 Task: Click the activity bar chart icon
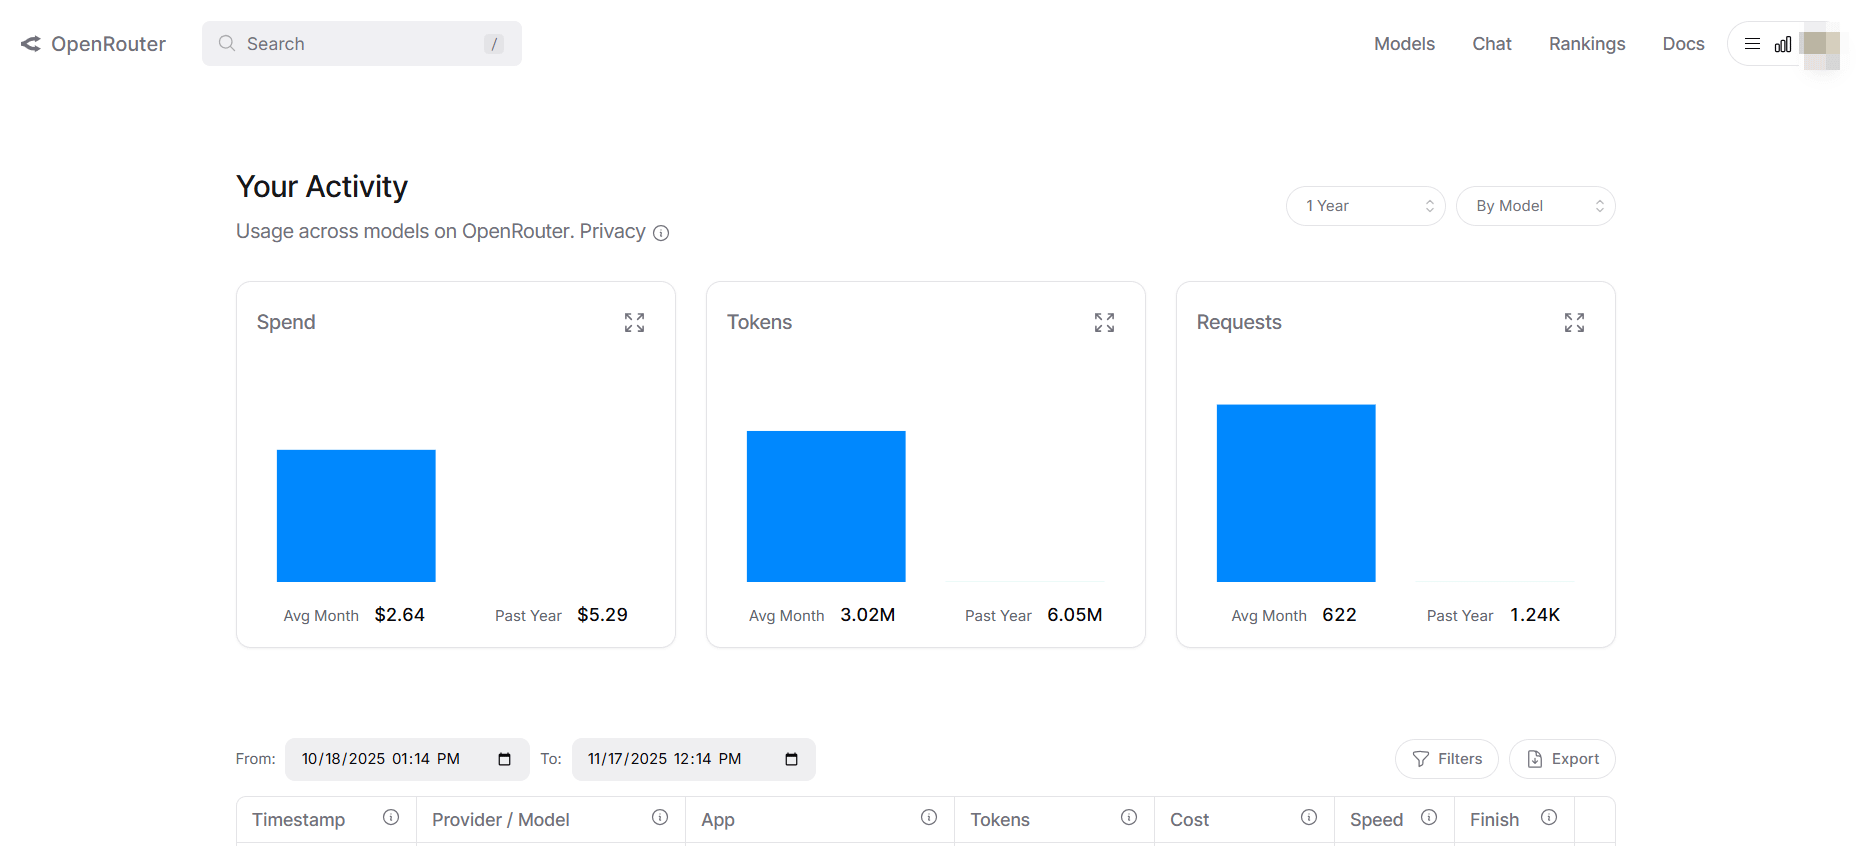coord(1783,44)
